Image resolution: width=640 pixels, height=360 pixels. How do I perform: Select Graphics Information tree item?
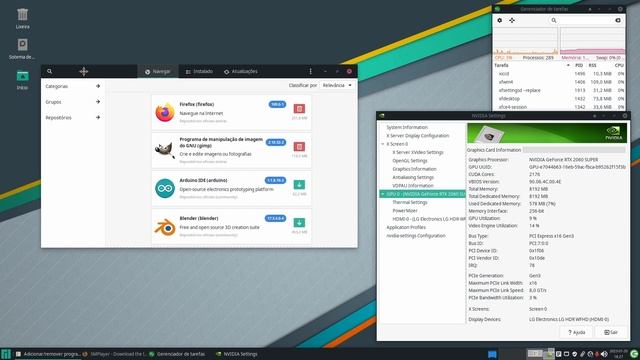tap(414, 169)
